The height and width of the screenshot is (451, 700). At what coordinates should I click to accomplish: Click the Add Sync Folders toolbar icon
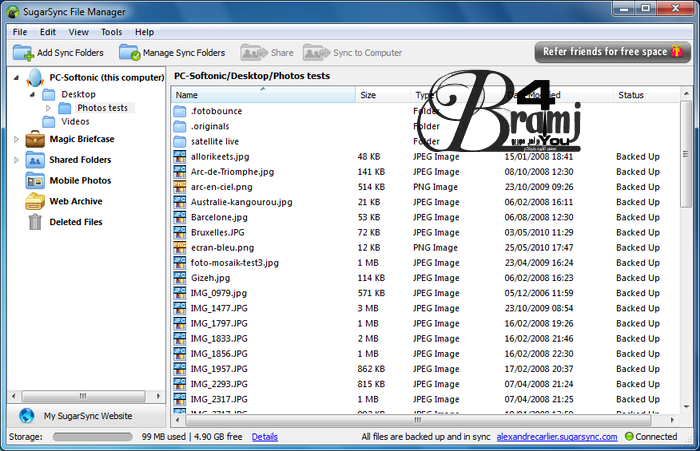coord(23,53)
